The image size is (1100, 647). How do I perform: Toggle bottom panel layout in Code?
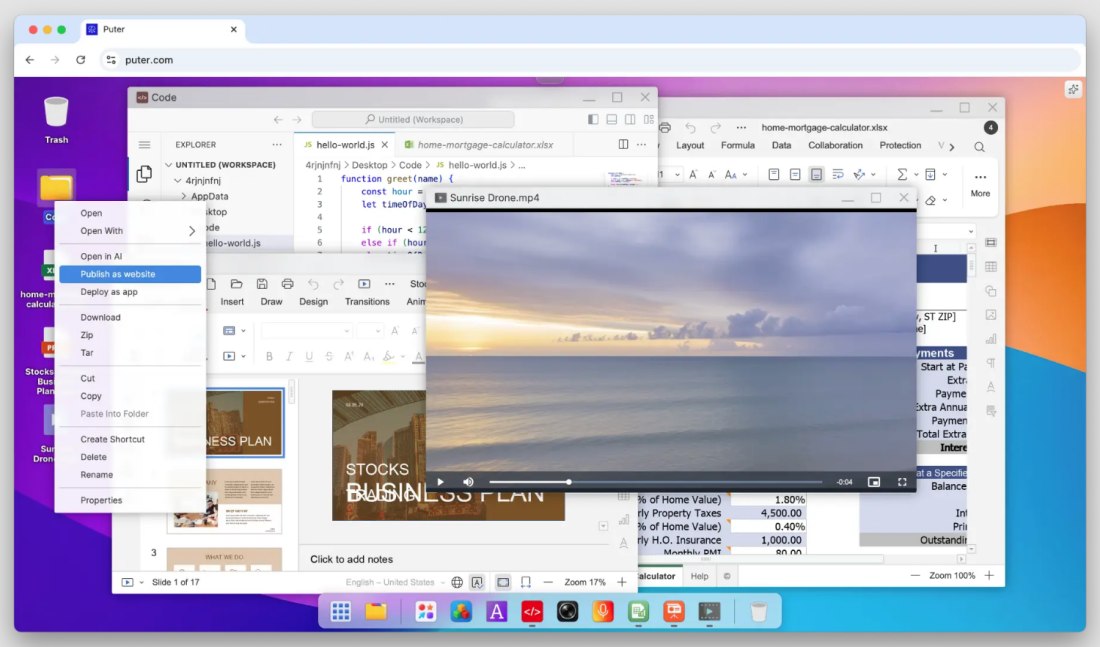[x=612, y=119]
